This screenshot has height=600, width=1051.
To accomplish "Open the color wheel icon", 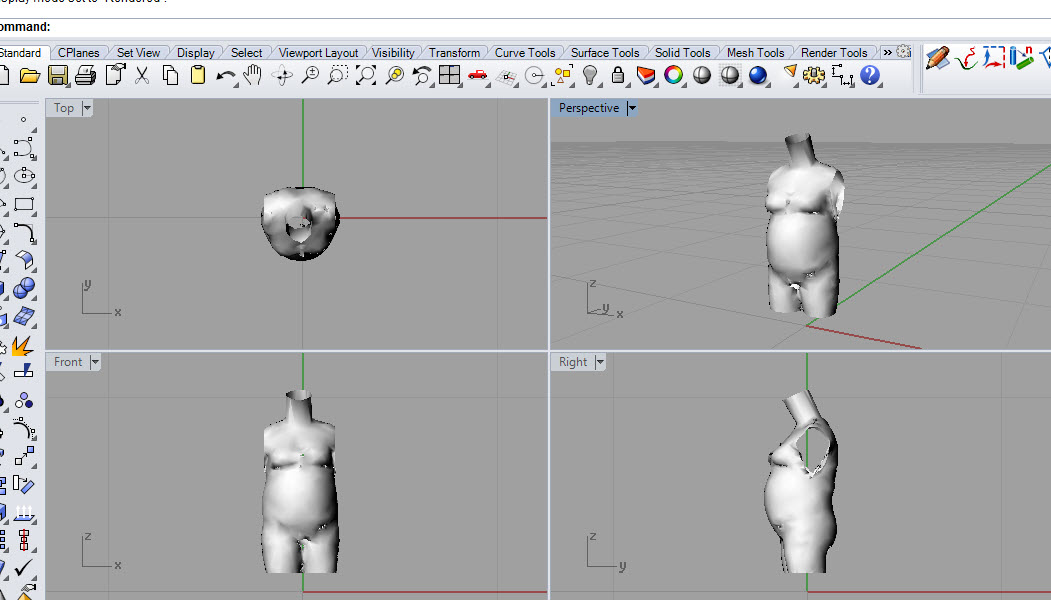I will click(673, 75).
